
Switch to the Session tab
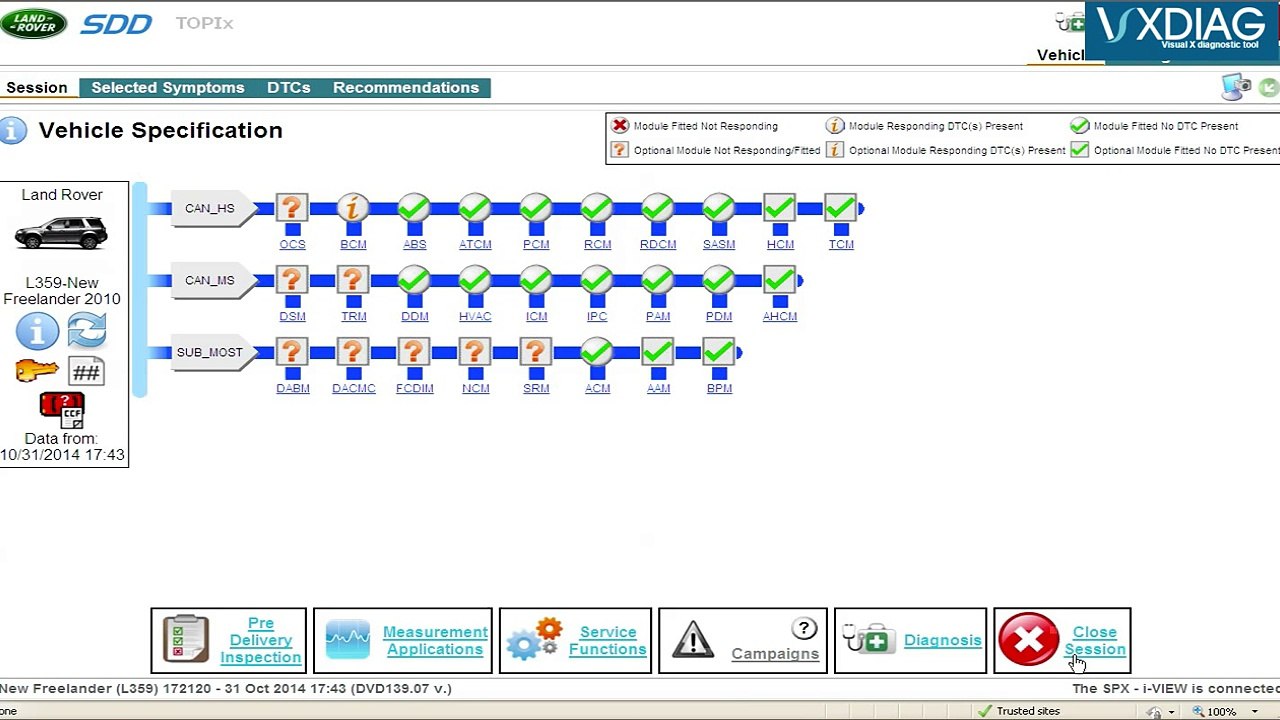click(x=37, y=88)
